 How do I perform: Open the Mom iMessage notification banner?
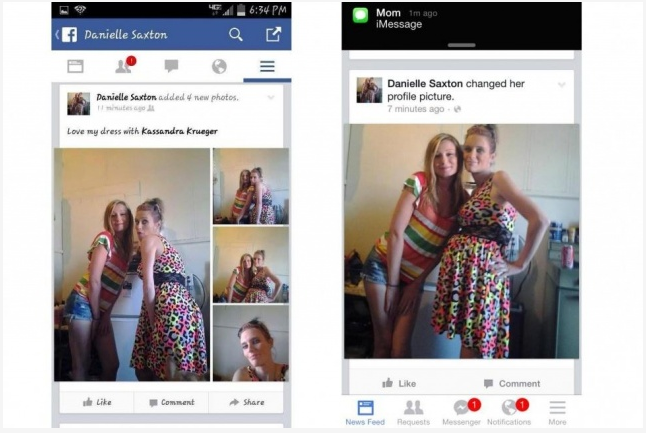point(461,21)
